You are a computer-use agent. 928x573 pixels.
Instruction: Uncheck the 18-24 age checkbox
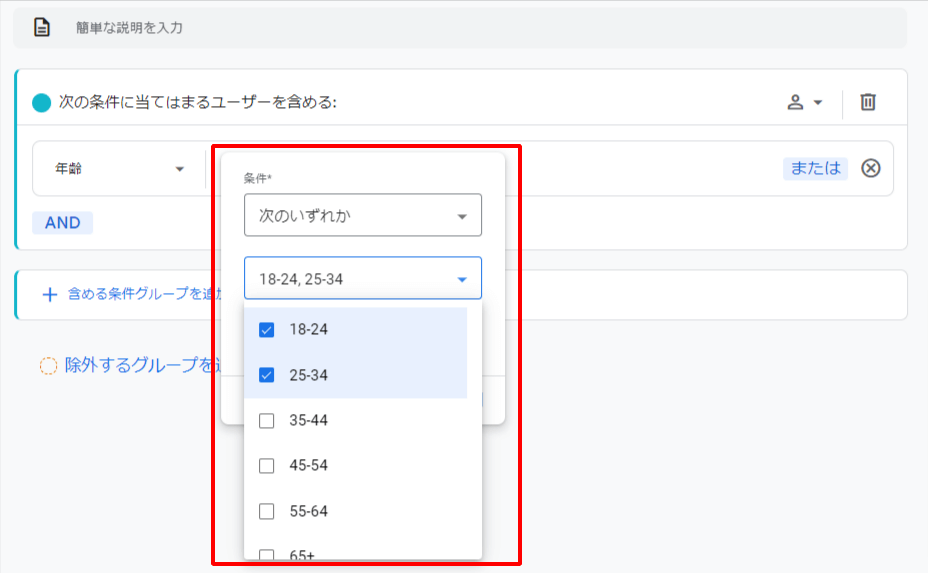pos(266,330)
